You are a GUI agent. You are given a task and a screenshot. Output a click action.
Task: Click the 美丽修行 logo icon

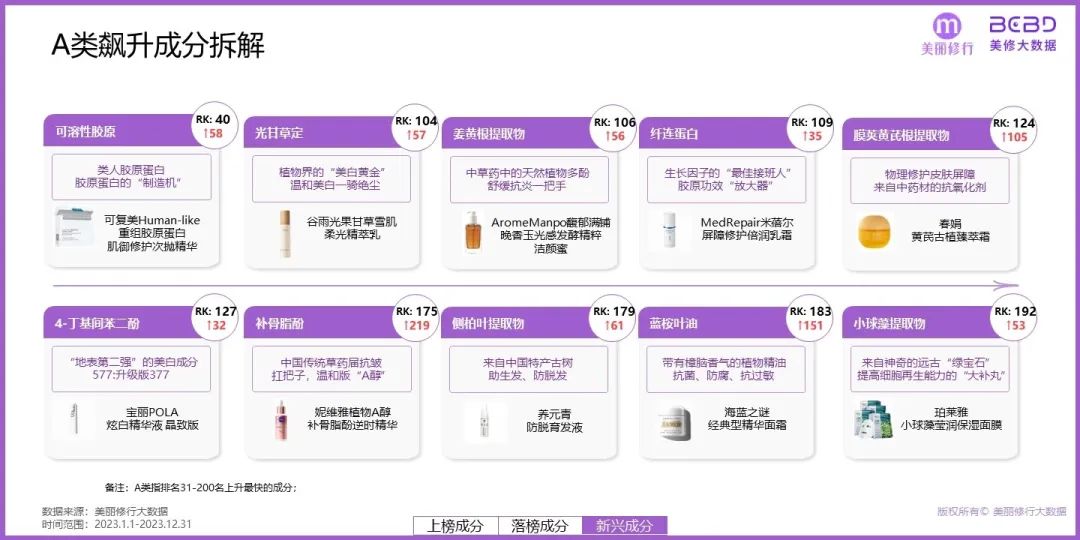tap(947, 33)
